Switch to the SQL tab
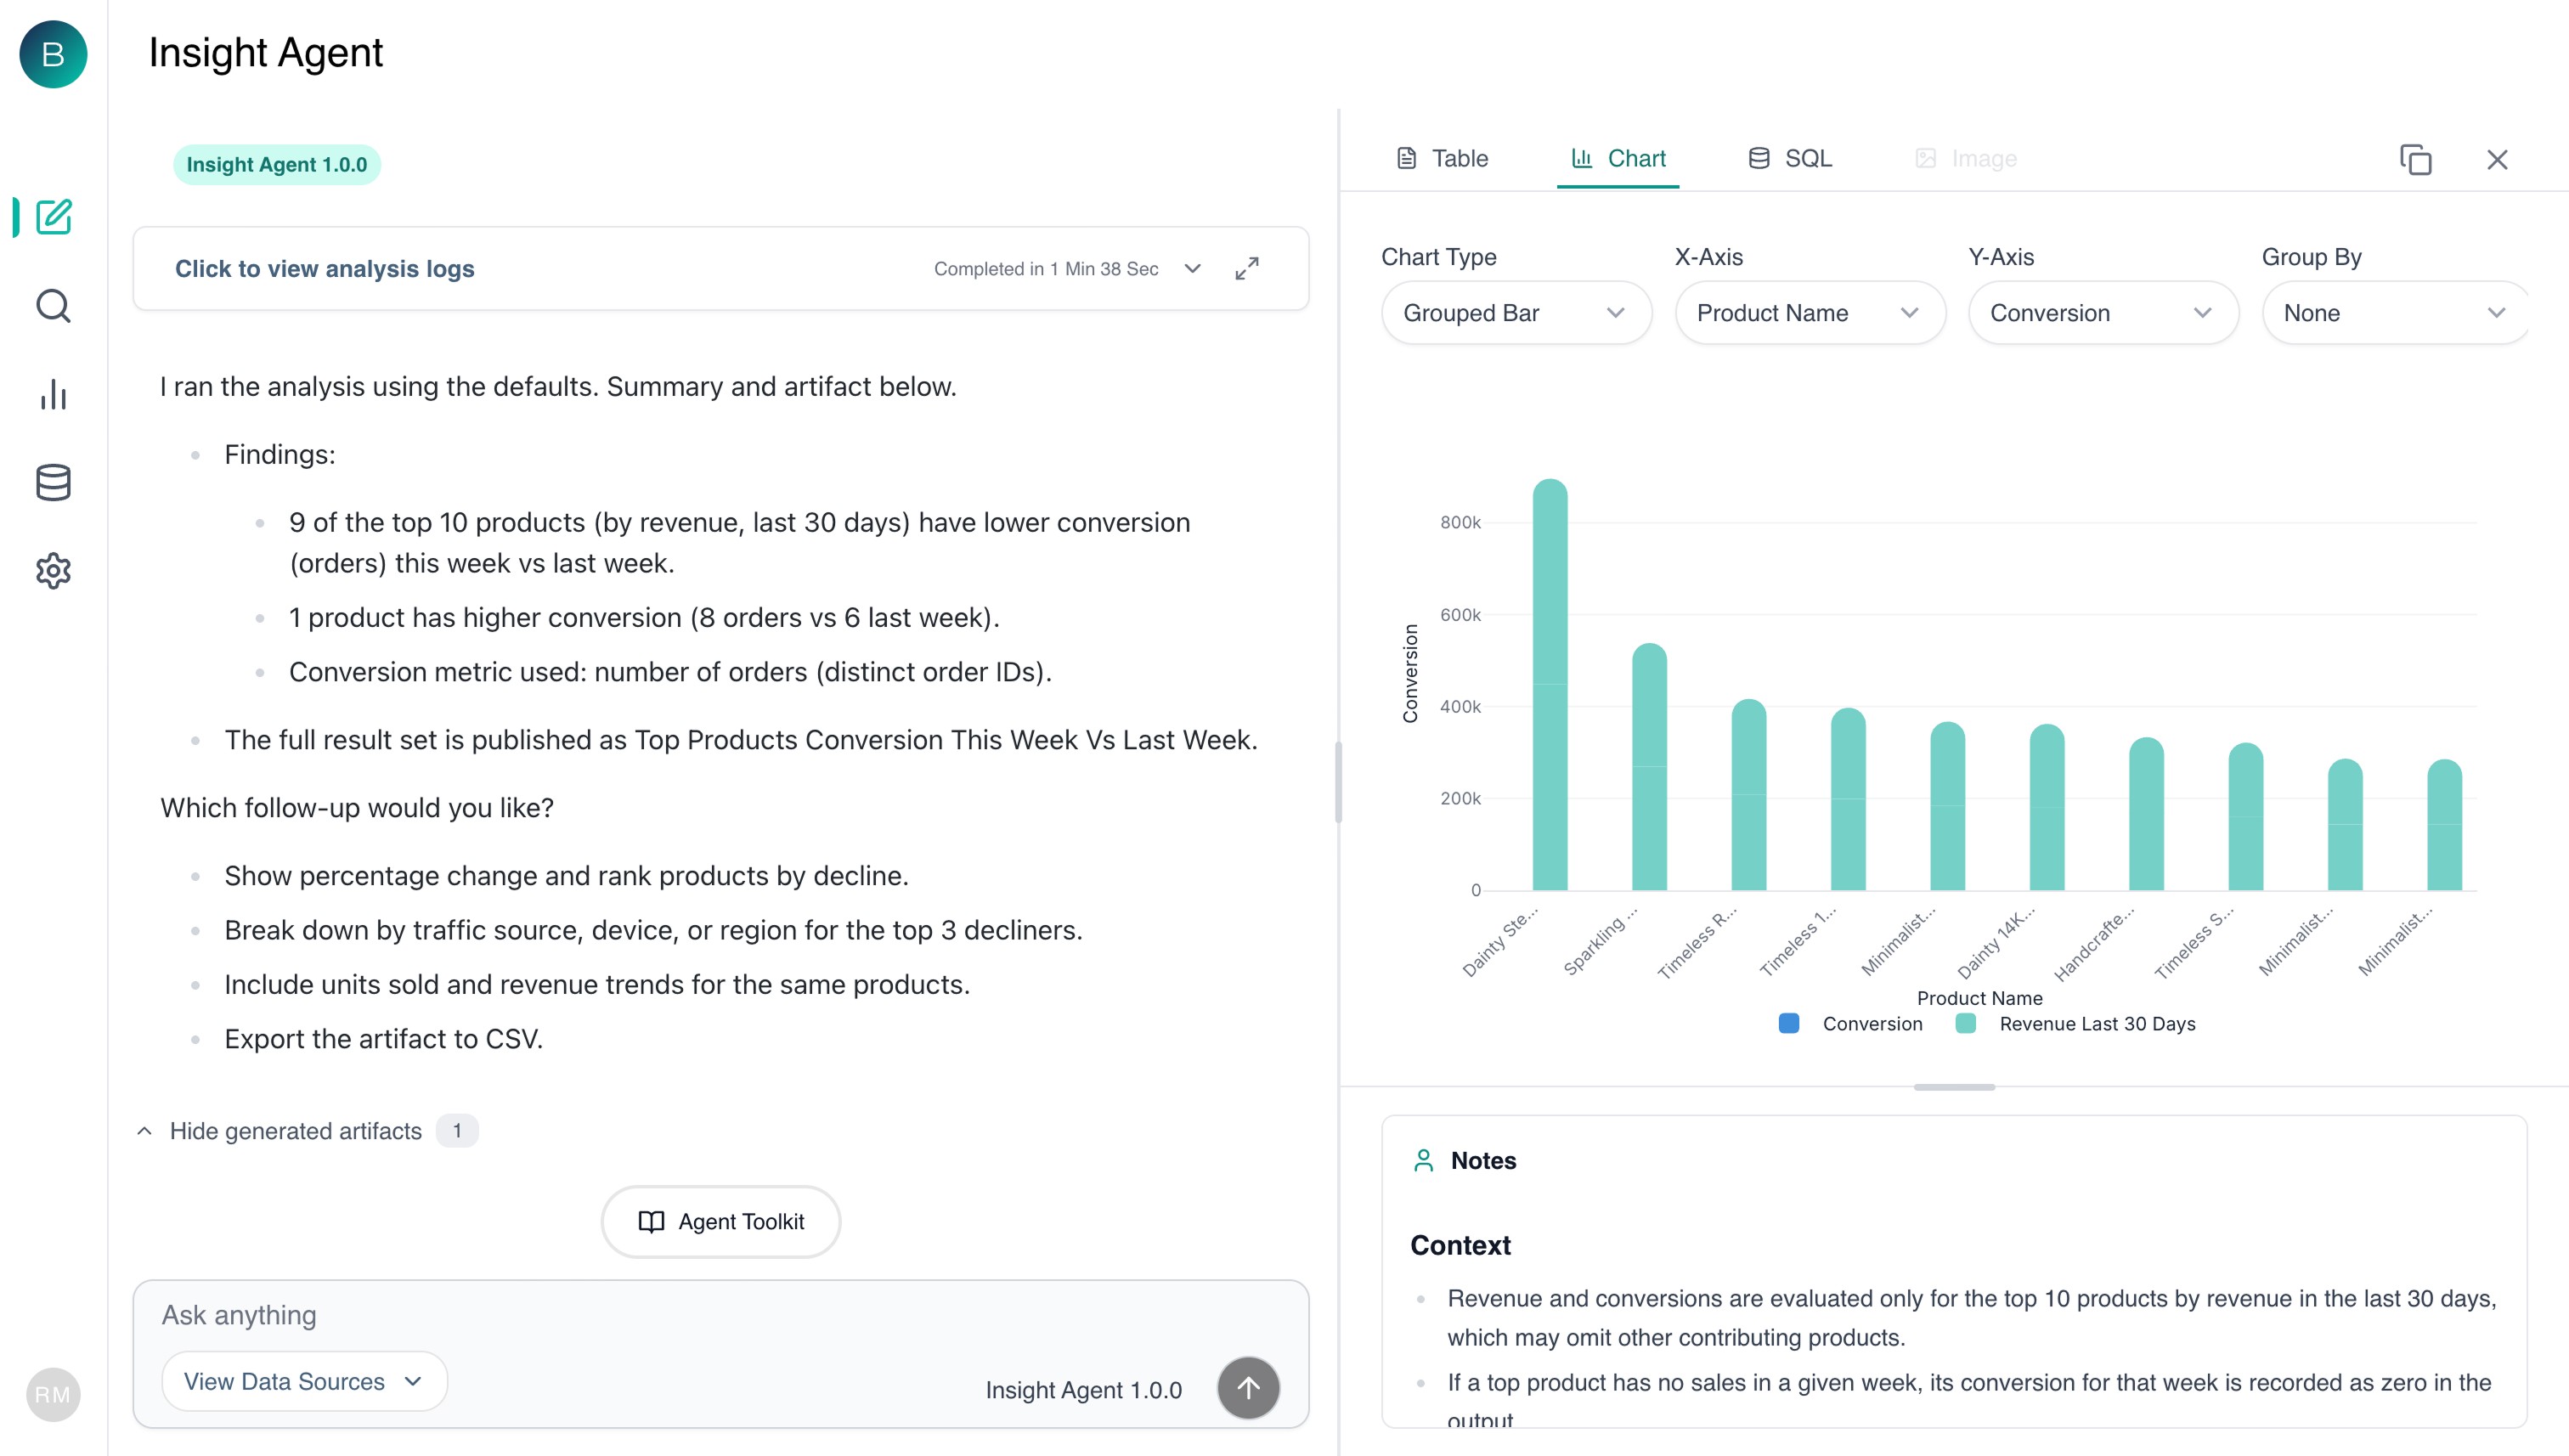The image size is (2569, 1456). [1790, 159]
